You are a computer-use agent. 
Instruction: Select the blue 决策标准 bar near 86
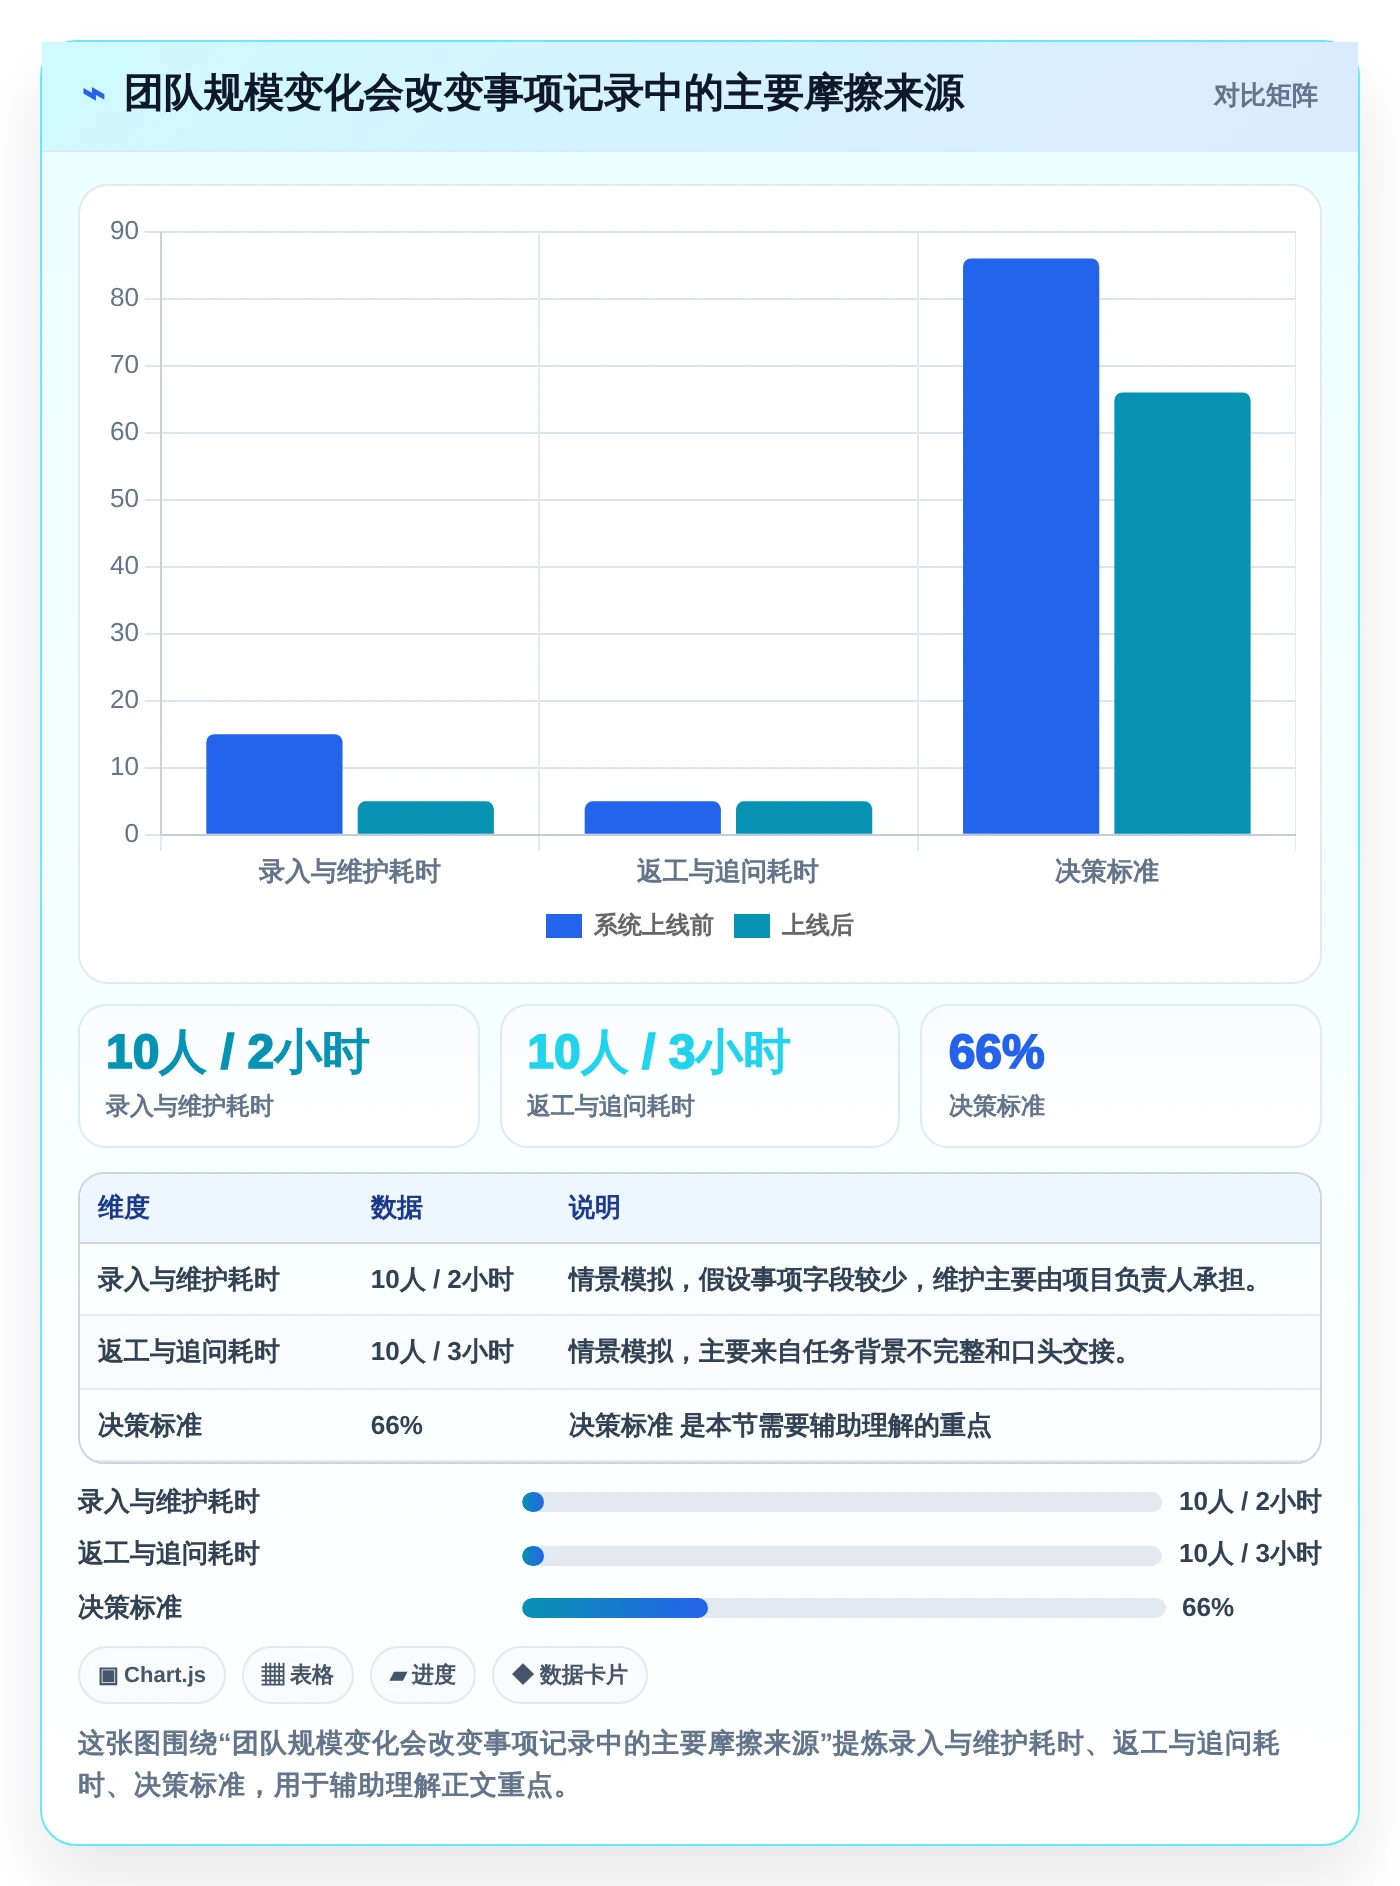pos(1031,546)
